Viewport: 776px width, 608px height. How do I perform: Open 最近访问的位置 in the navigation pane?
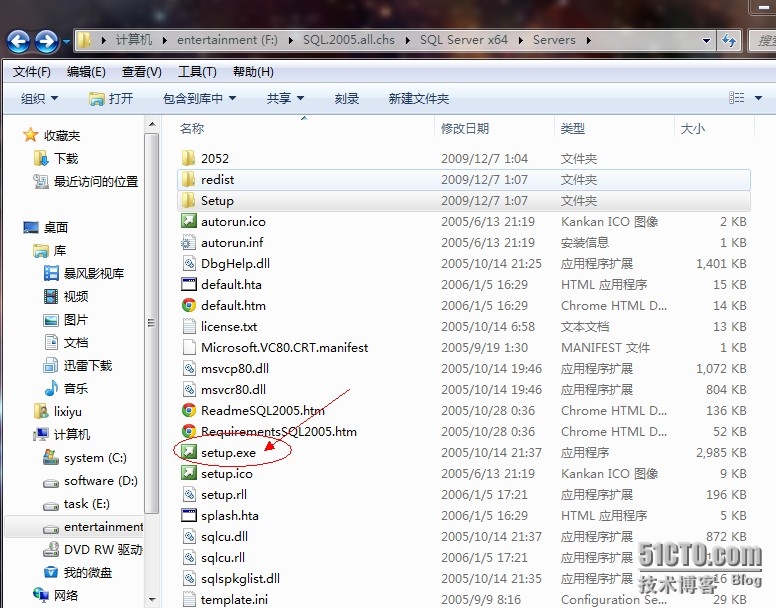(x=96, y=182)
